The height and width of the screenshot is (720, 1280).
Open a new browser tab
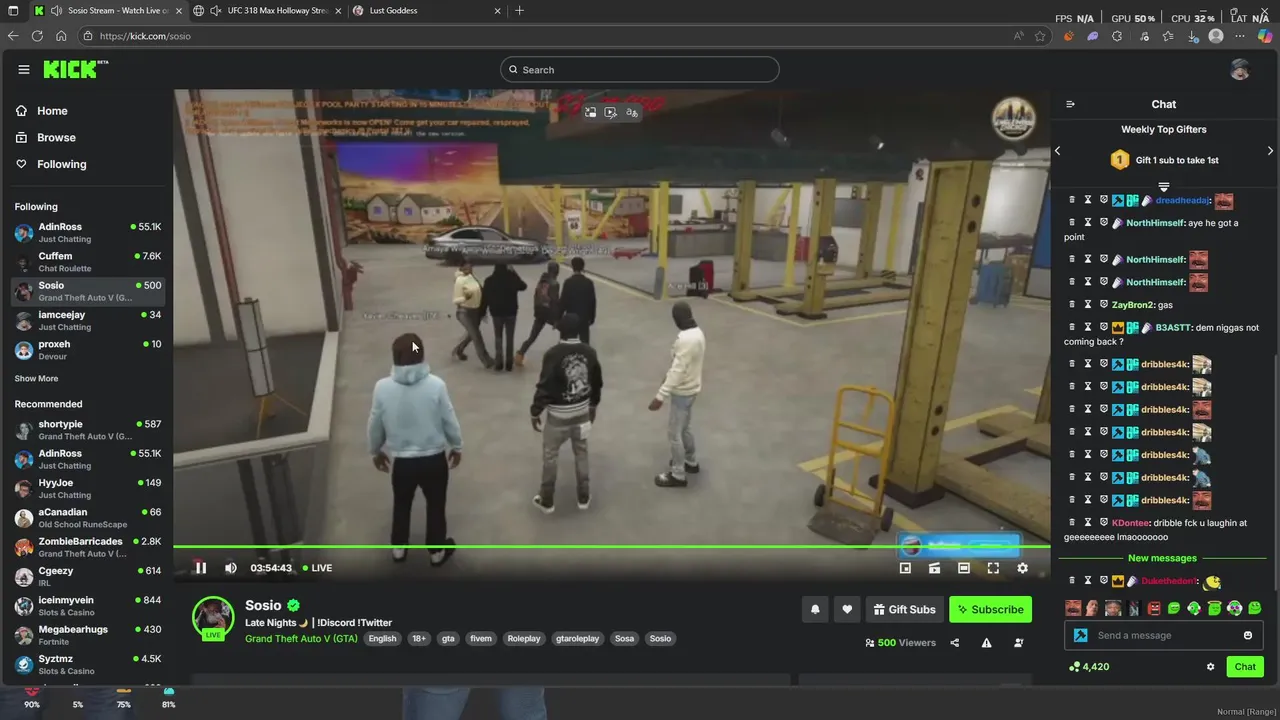519,11
